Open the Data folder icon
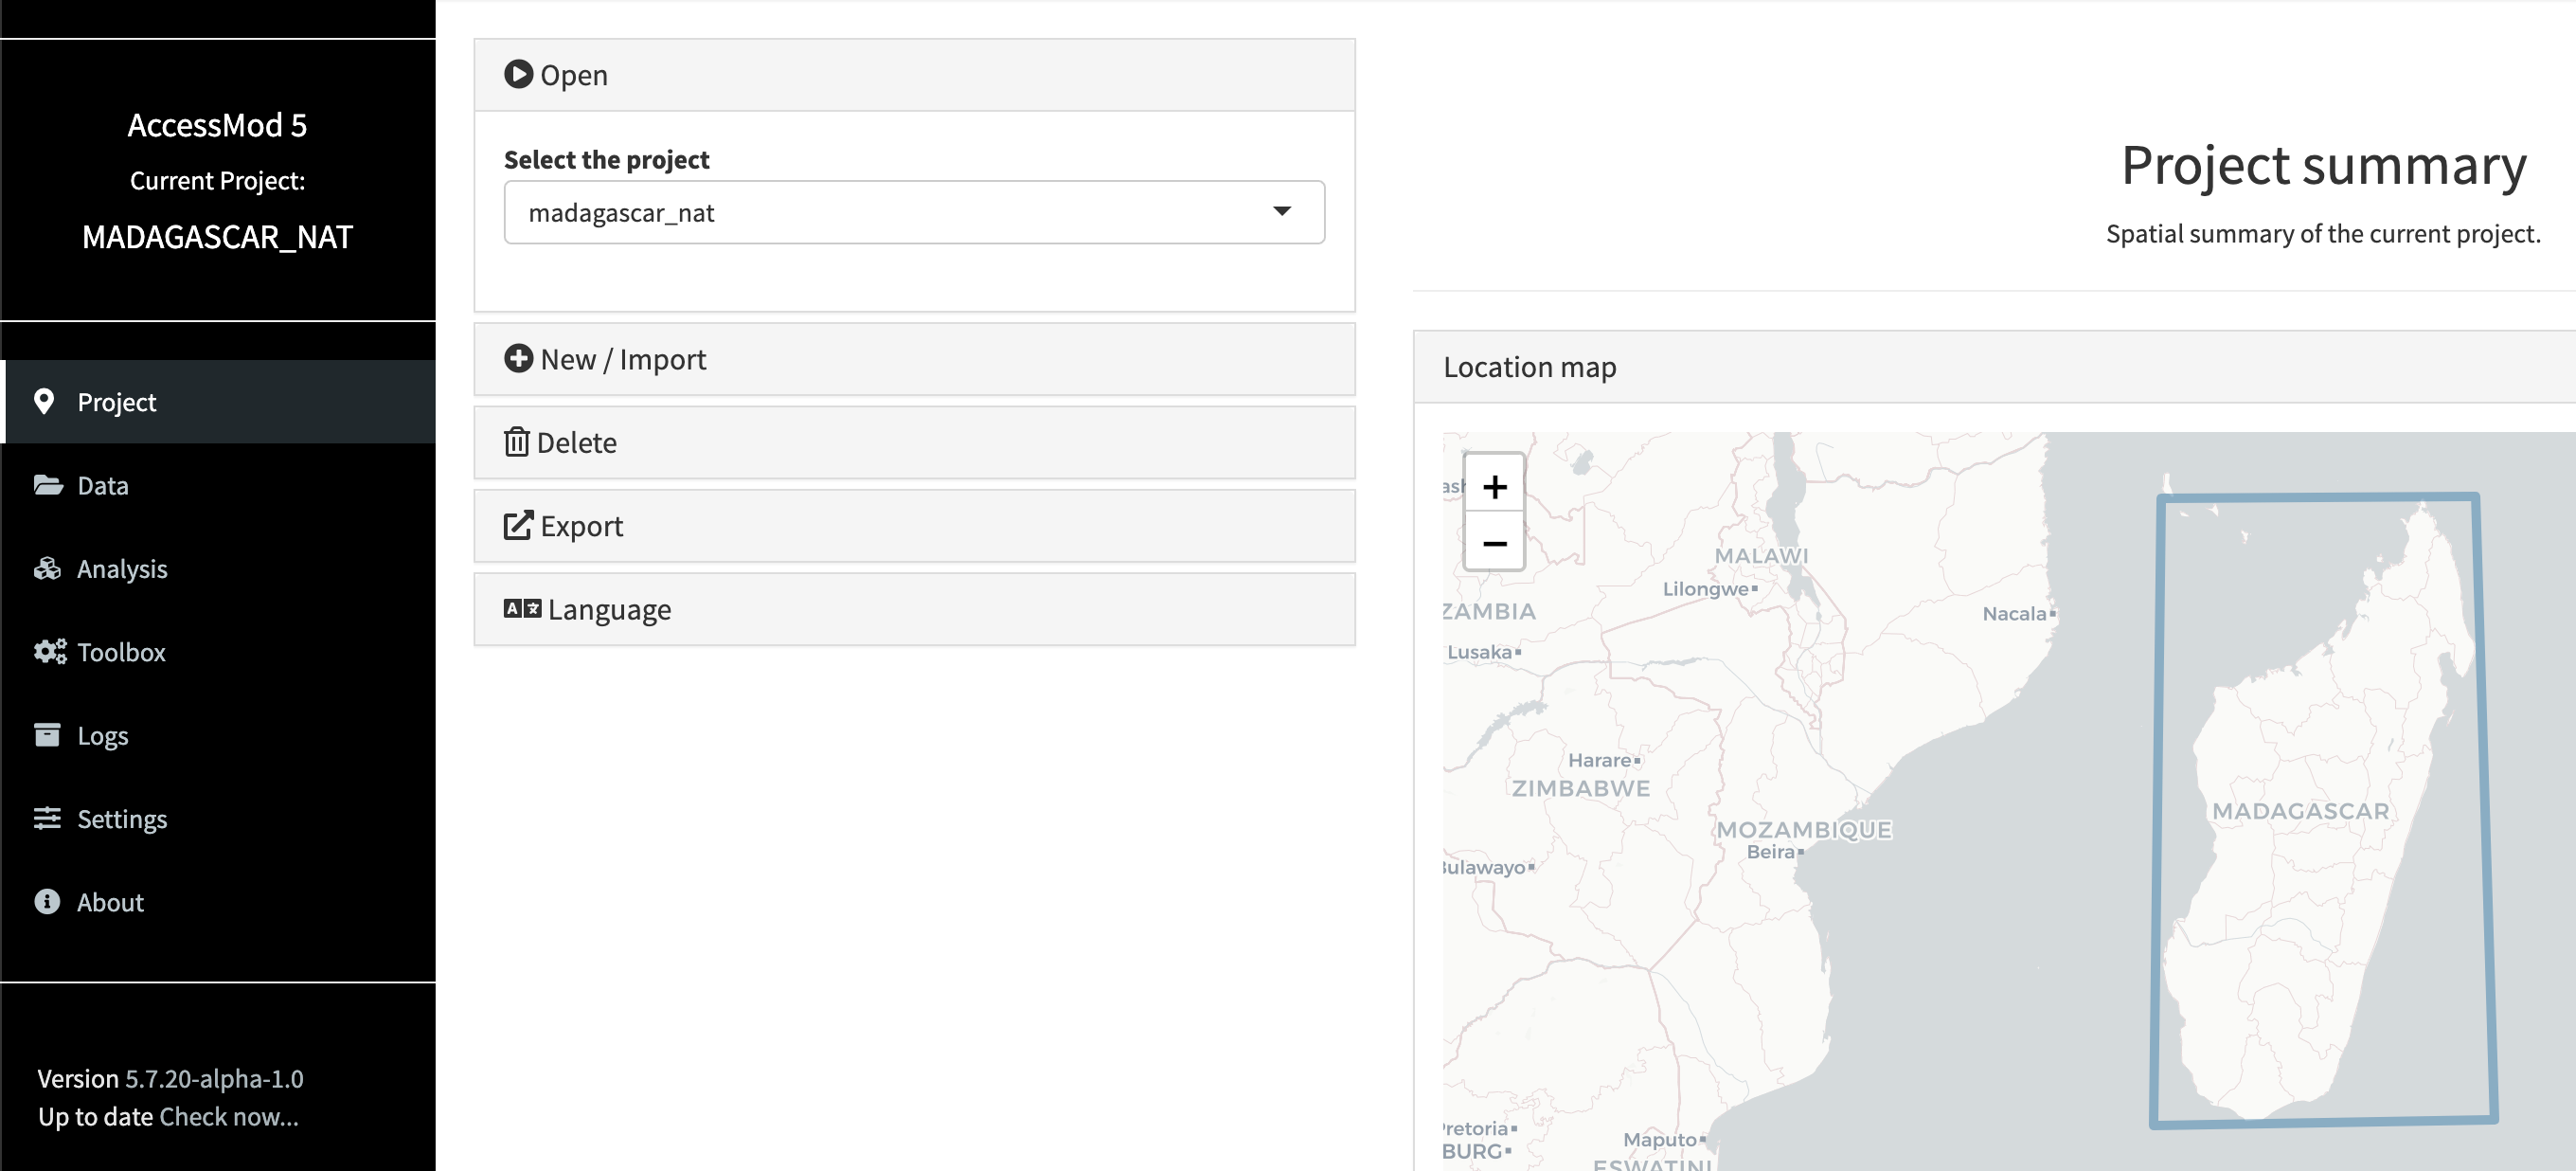Viewport: 2576px width, 1171px height. tap(48, 485)
